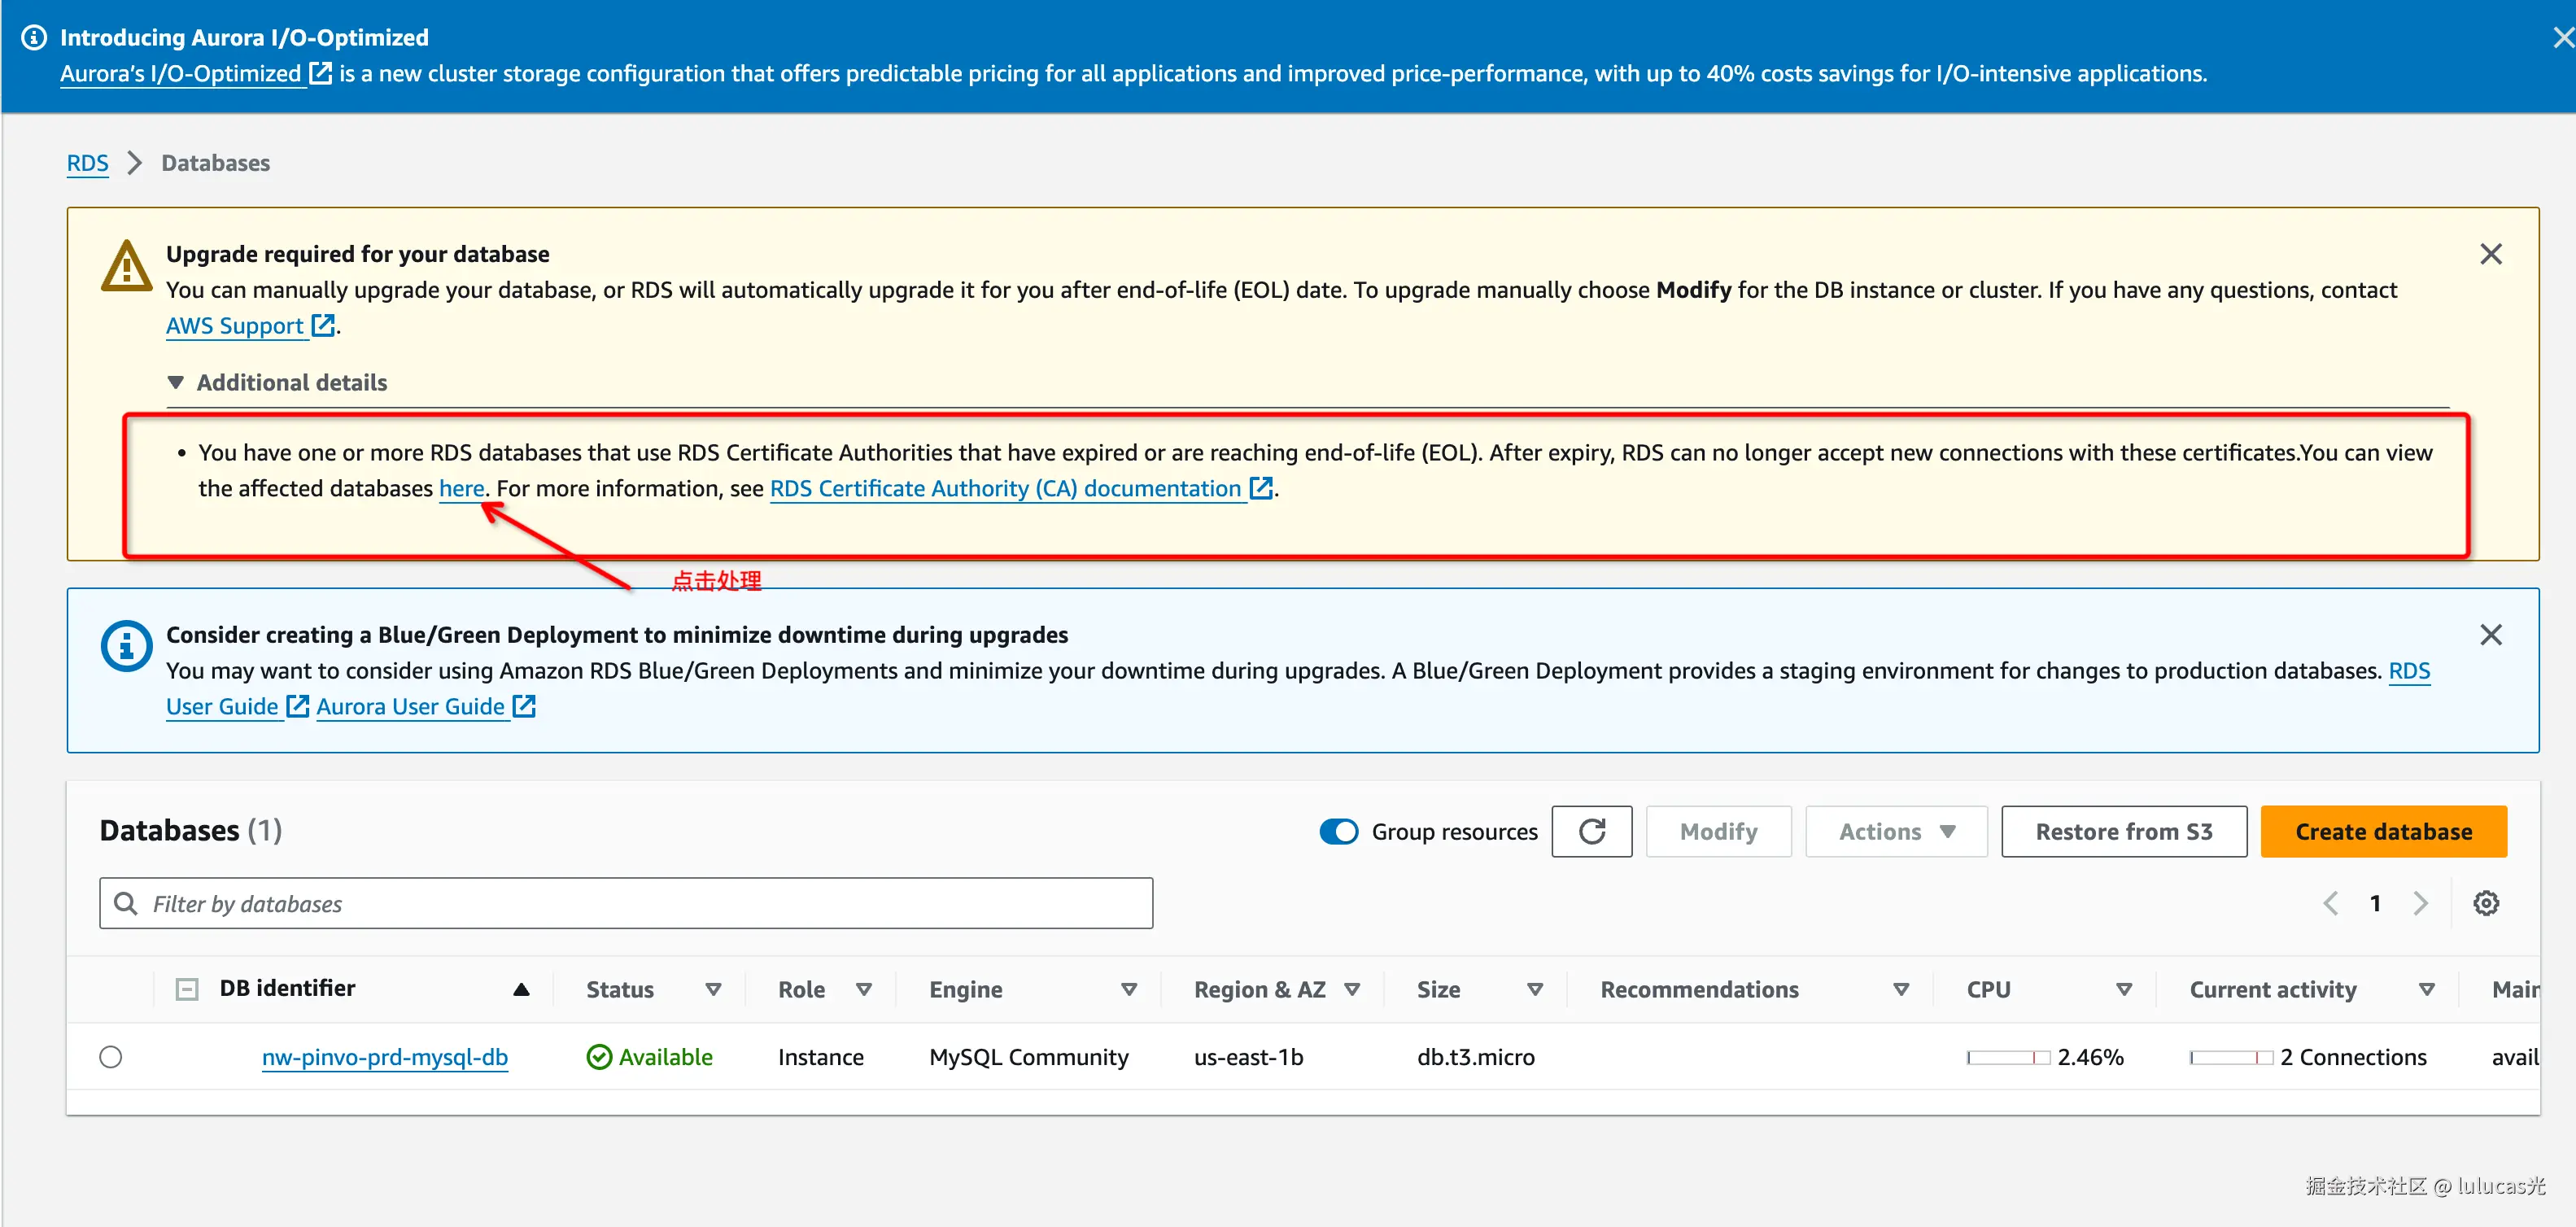Open the Actions dropdown
2576x1227 pixels.
click(1895, 831)
